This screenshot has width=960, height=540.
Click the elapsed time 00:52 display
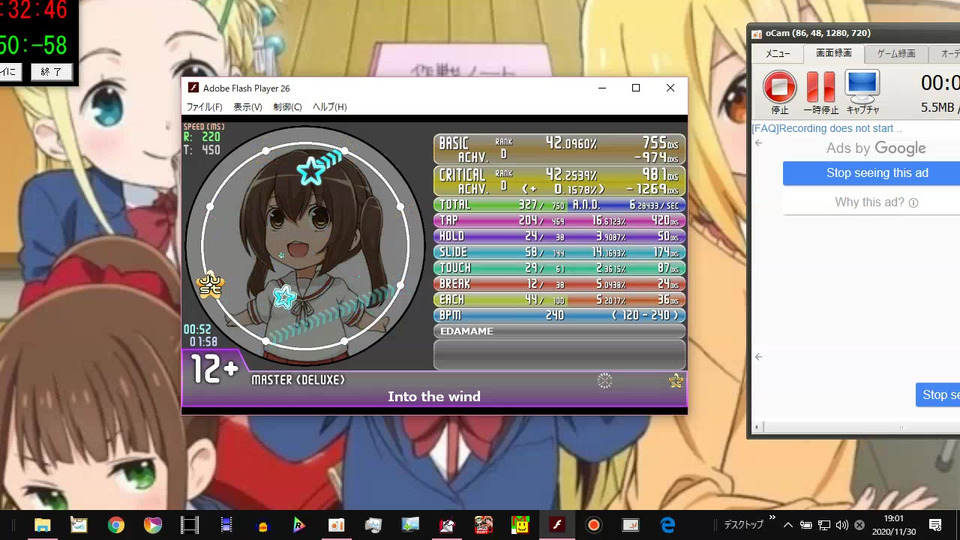[197, 329]
